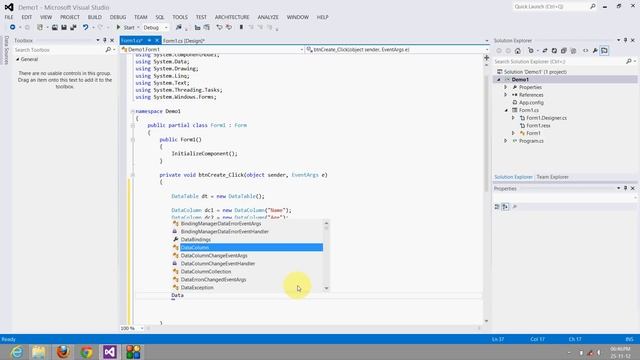Viewport: 640px width, 360px height.
Task: Click the IntelliSense list scroll down arrow
Action: click(326, 288)
